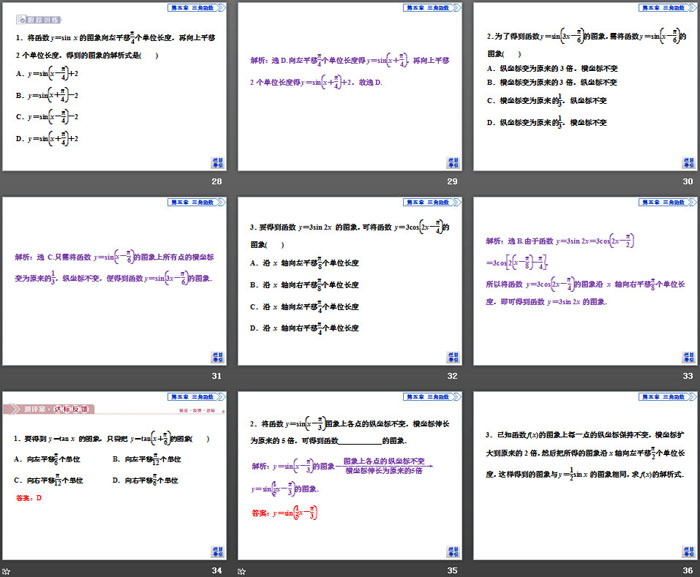This screenshot has width=700, height=577.
Task: Click the blue corner icon on slide 29
Action: [x=453, y=163]
